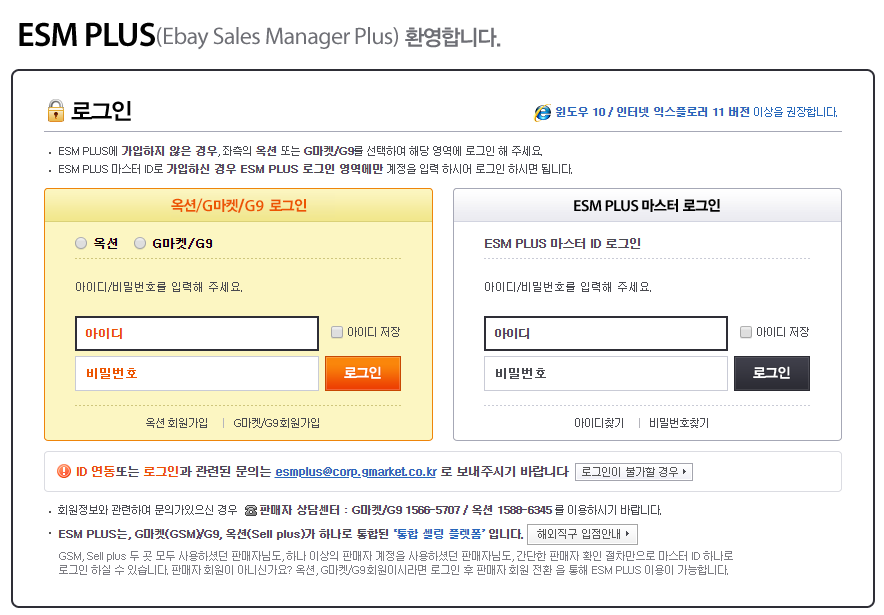Open 아이디찾기 link

(x=599, y=423)
